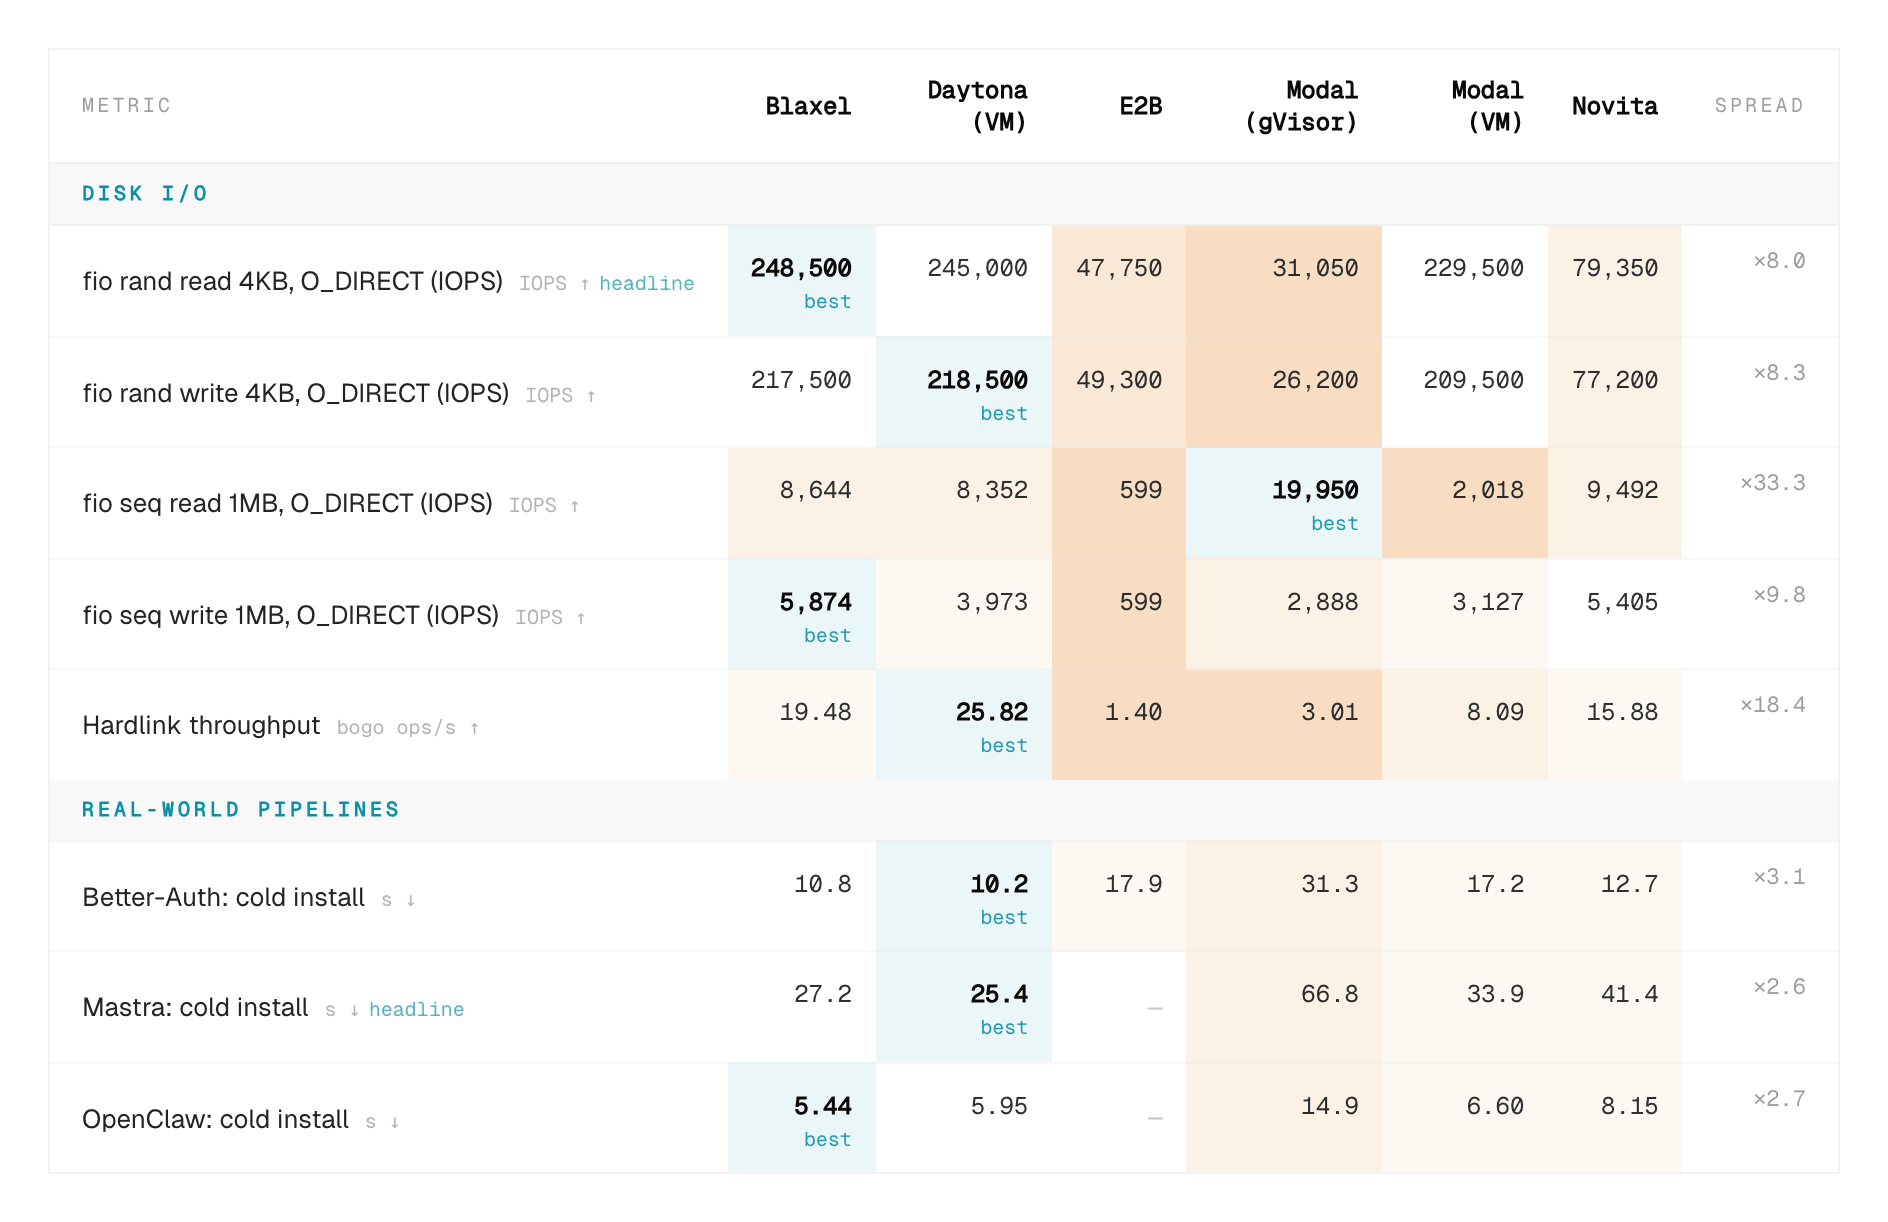Click the 218,500 best cell for Daytona
Image resolution: width=1888 pixels, height=1222 pixels.
tap(964, 393)
